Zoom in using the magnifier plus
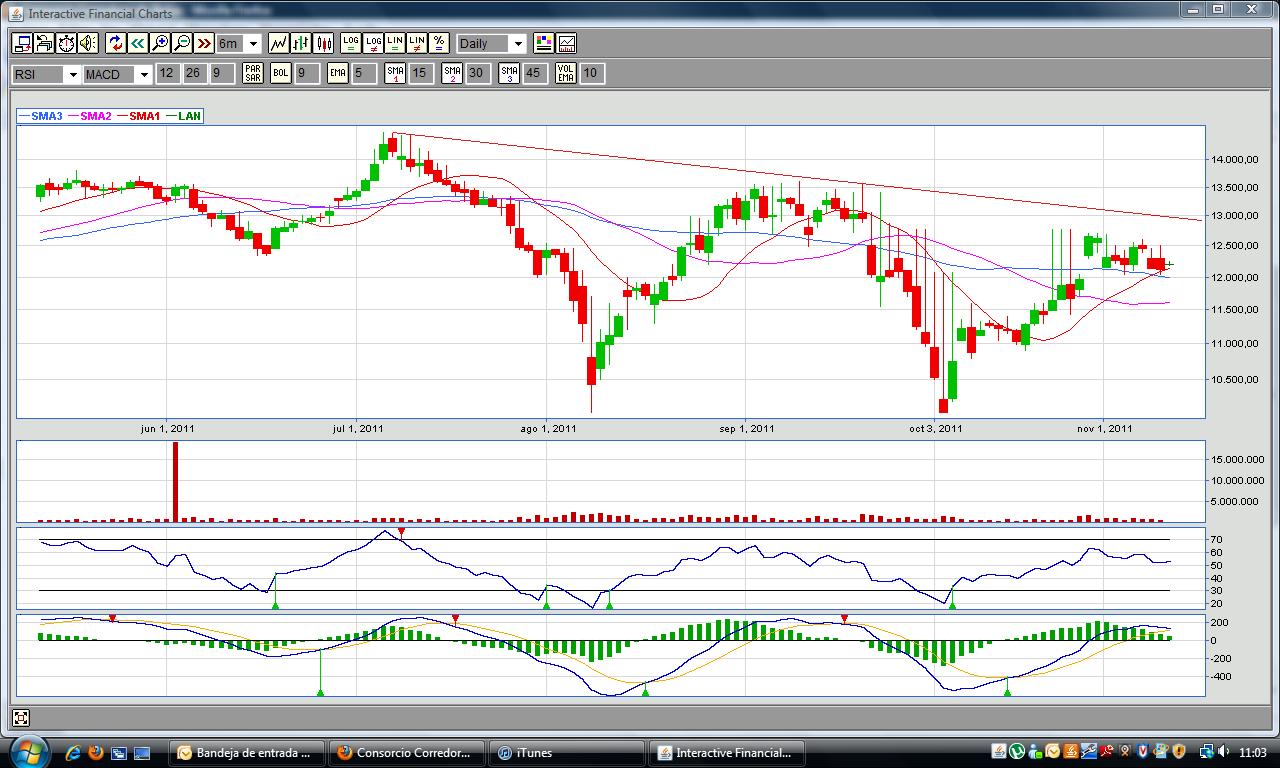The width and height of the screenshot is (1280, 768). point(160,43)
